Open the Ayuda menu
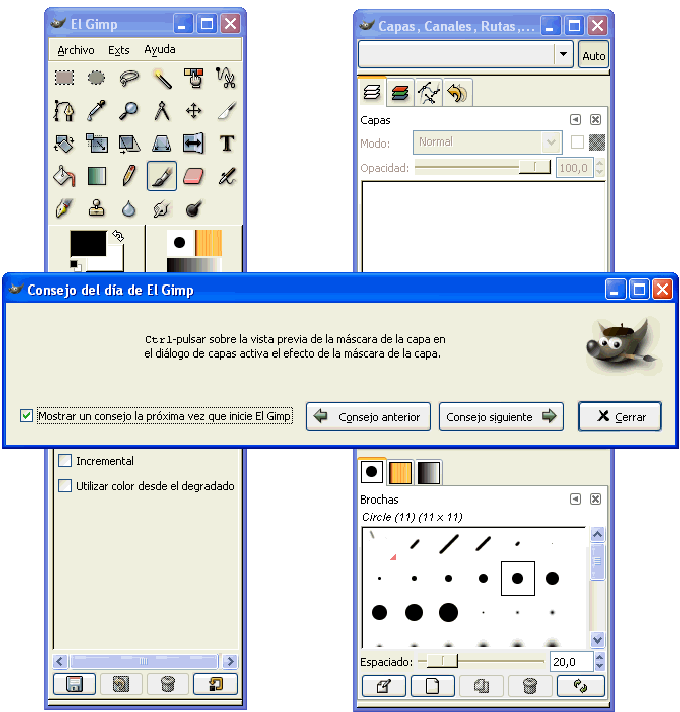 tap(160, 49)
